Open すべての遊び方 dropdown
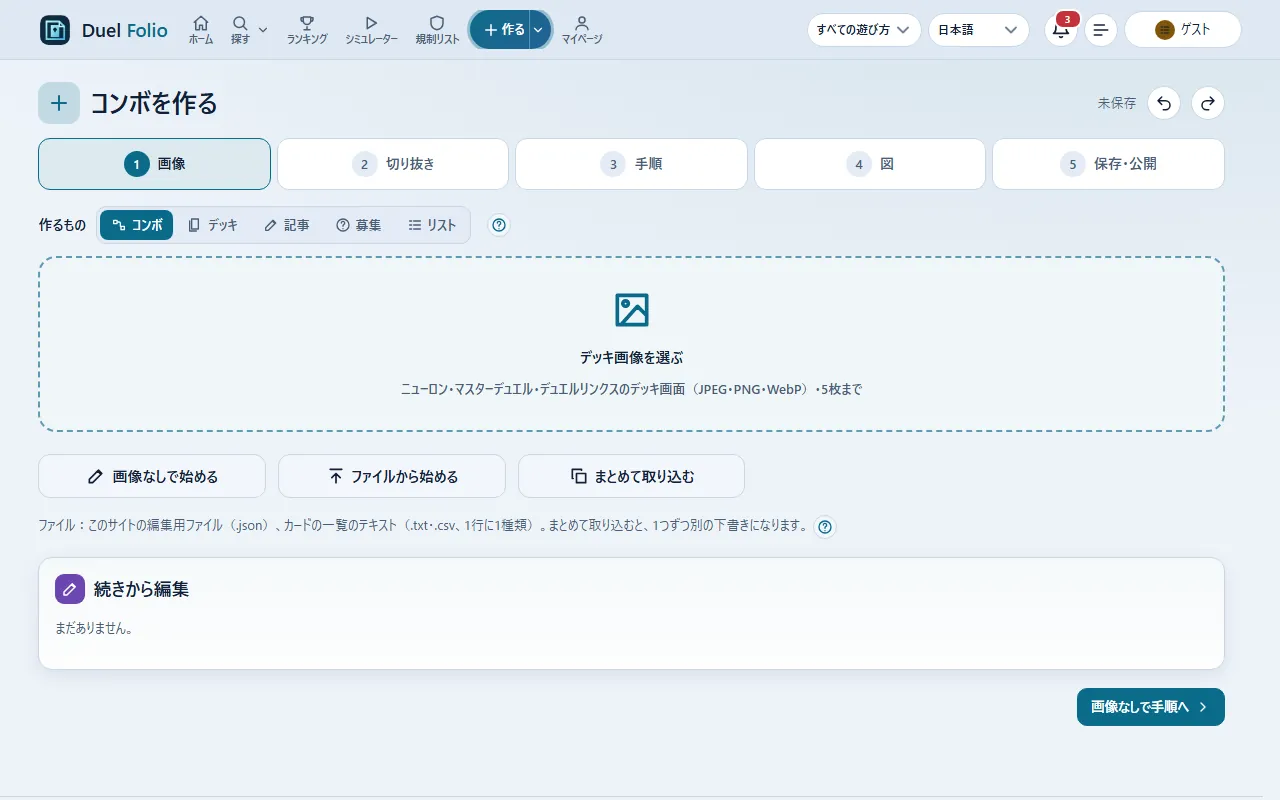 tap(864, 30)
